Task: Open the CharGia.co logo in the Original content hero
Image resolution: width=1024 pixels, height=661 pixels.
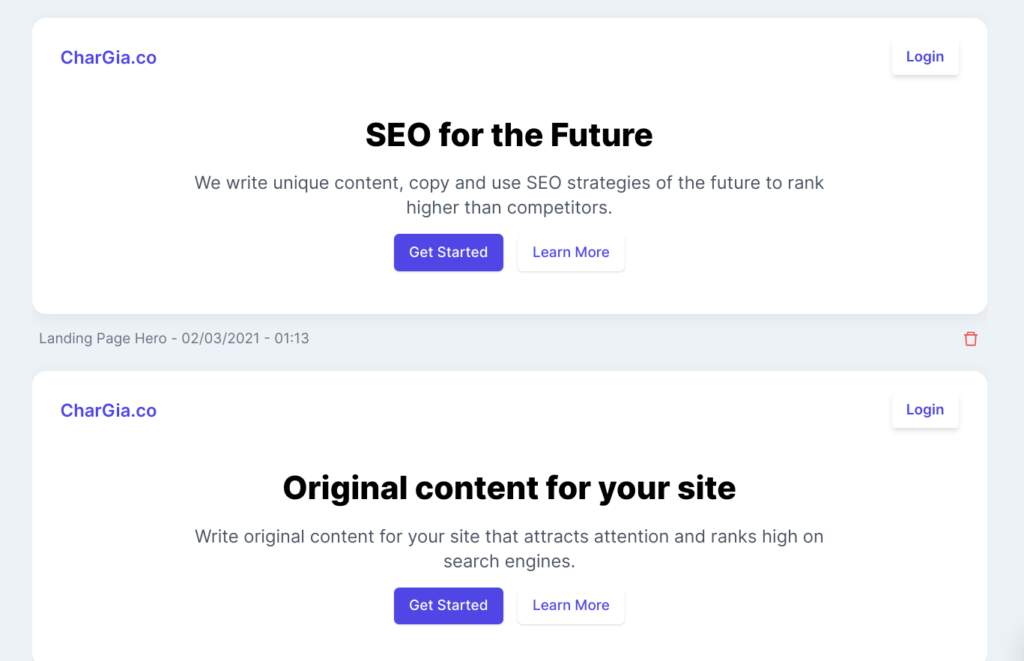Action: [x=108, y=410]
